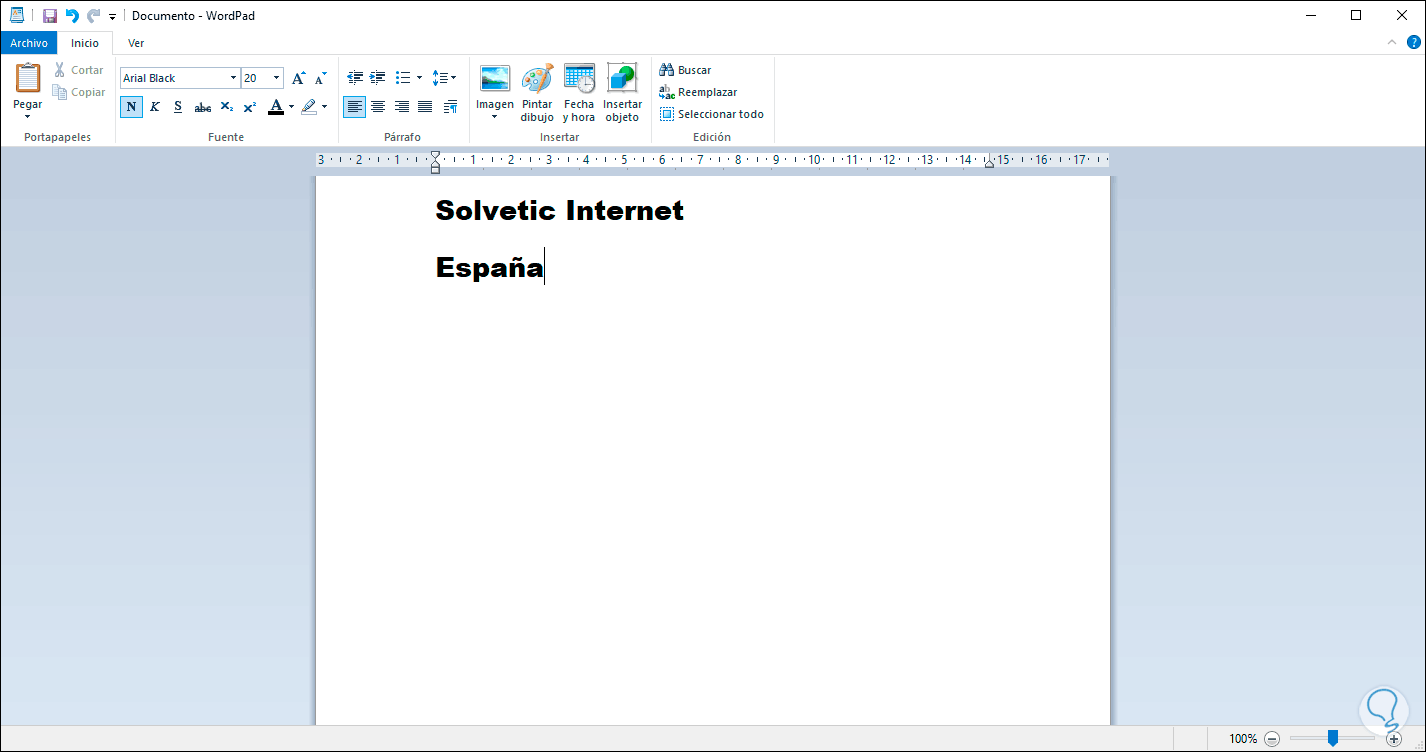Image resolution: width=1426 pixels, height=752 pixels.
Task: Open WordPad help with the question mark icon
Action: pyautogui.click(x=1413, y=42)
